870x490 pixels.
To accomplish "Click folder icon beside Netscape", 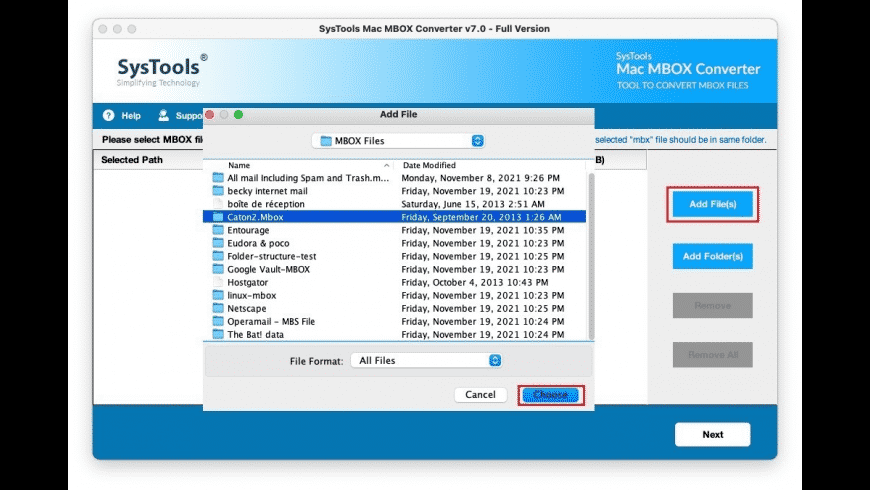I will [x=218, y=308].
